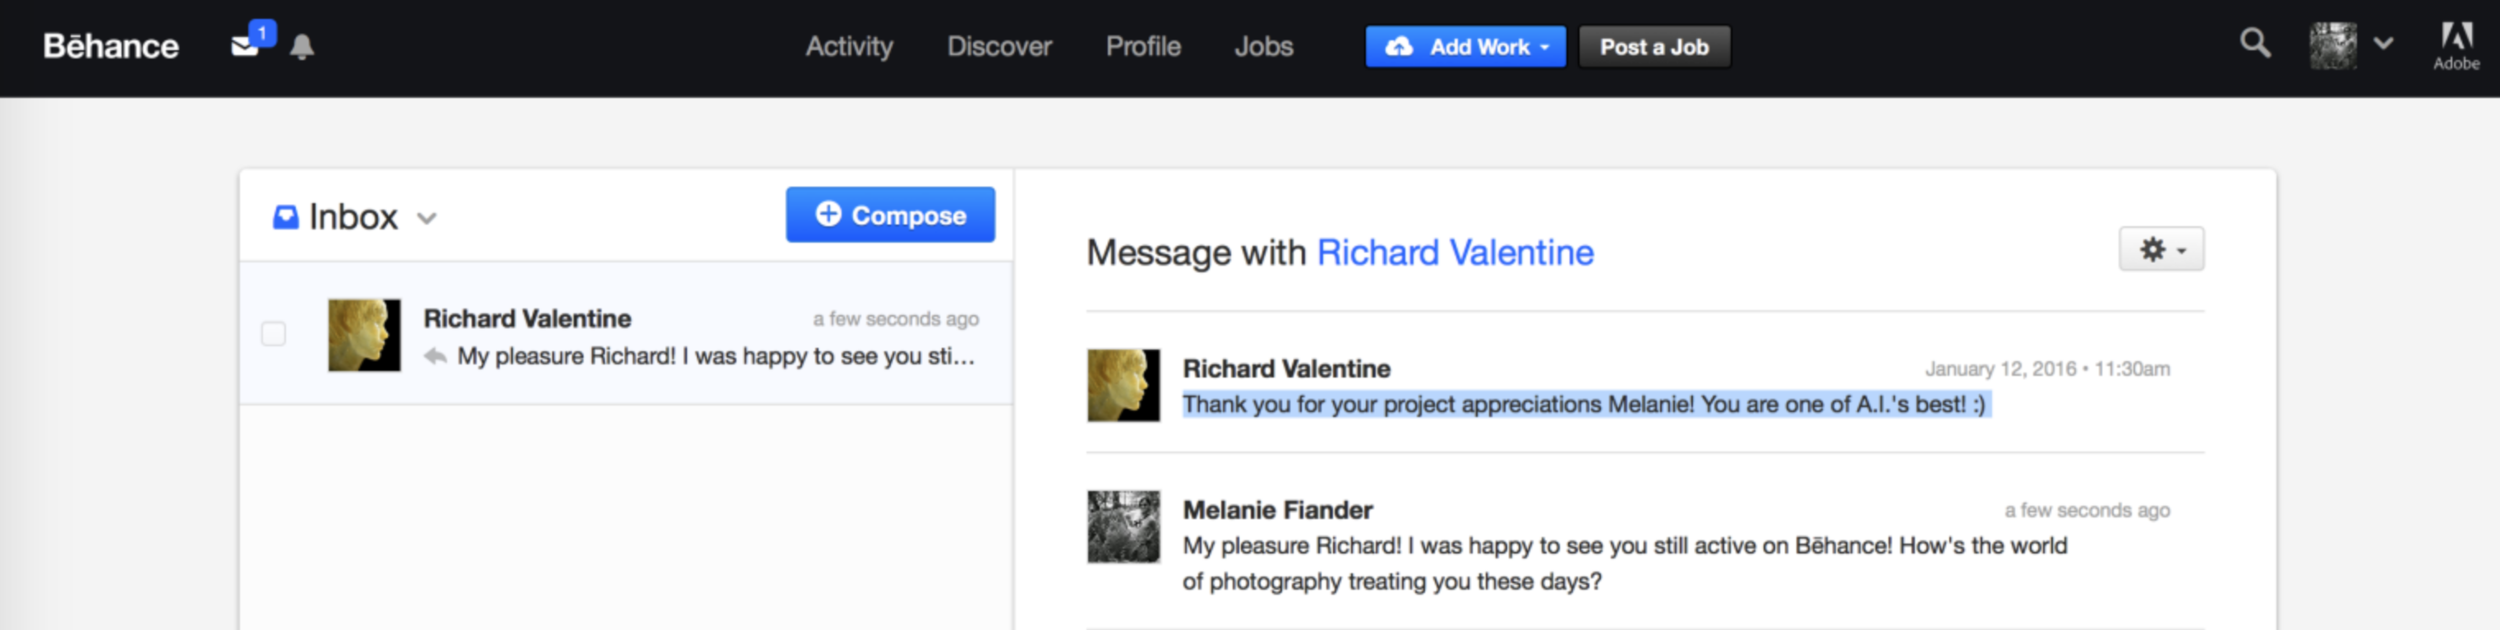The image size is (2500, 630).
Task: Expand the user account dropdown arrow
Action: pos(2384,44)
